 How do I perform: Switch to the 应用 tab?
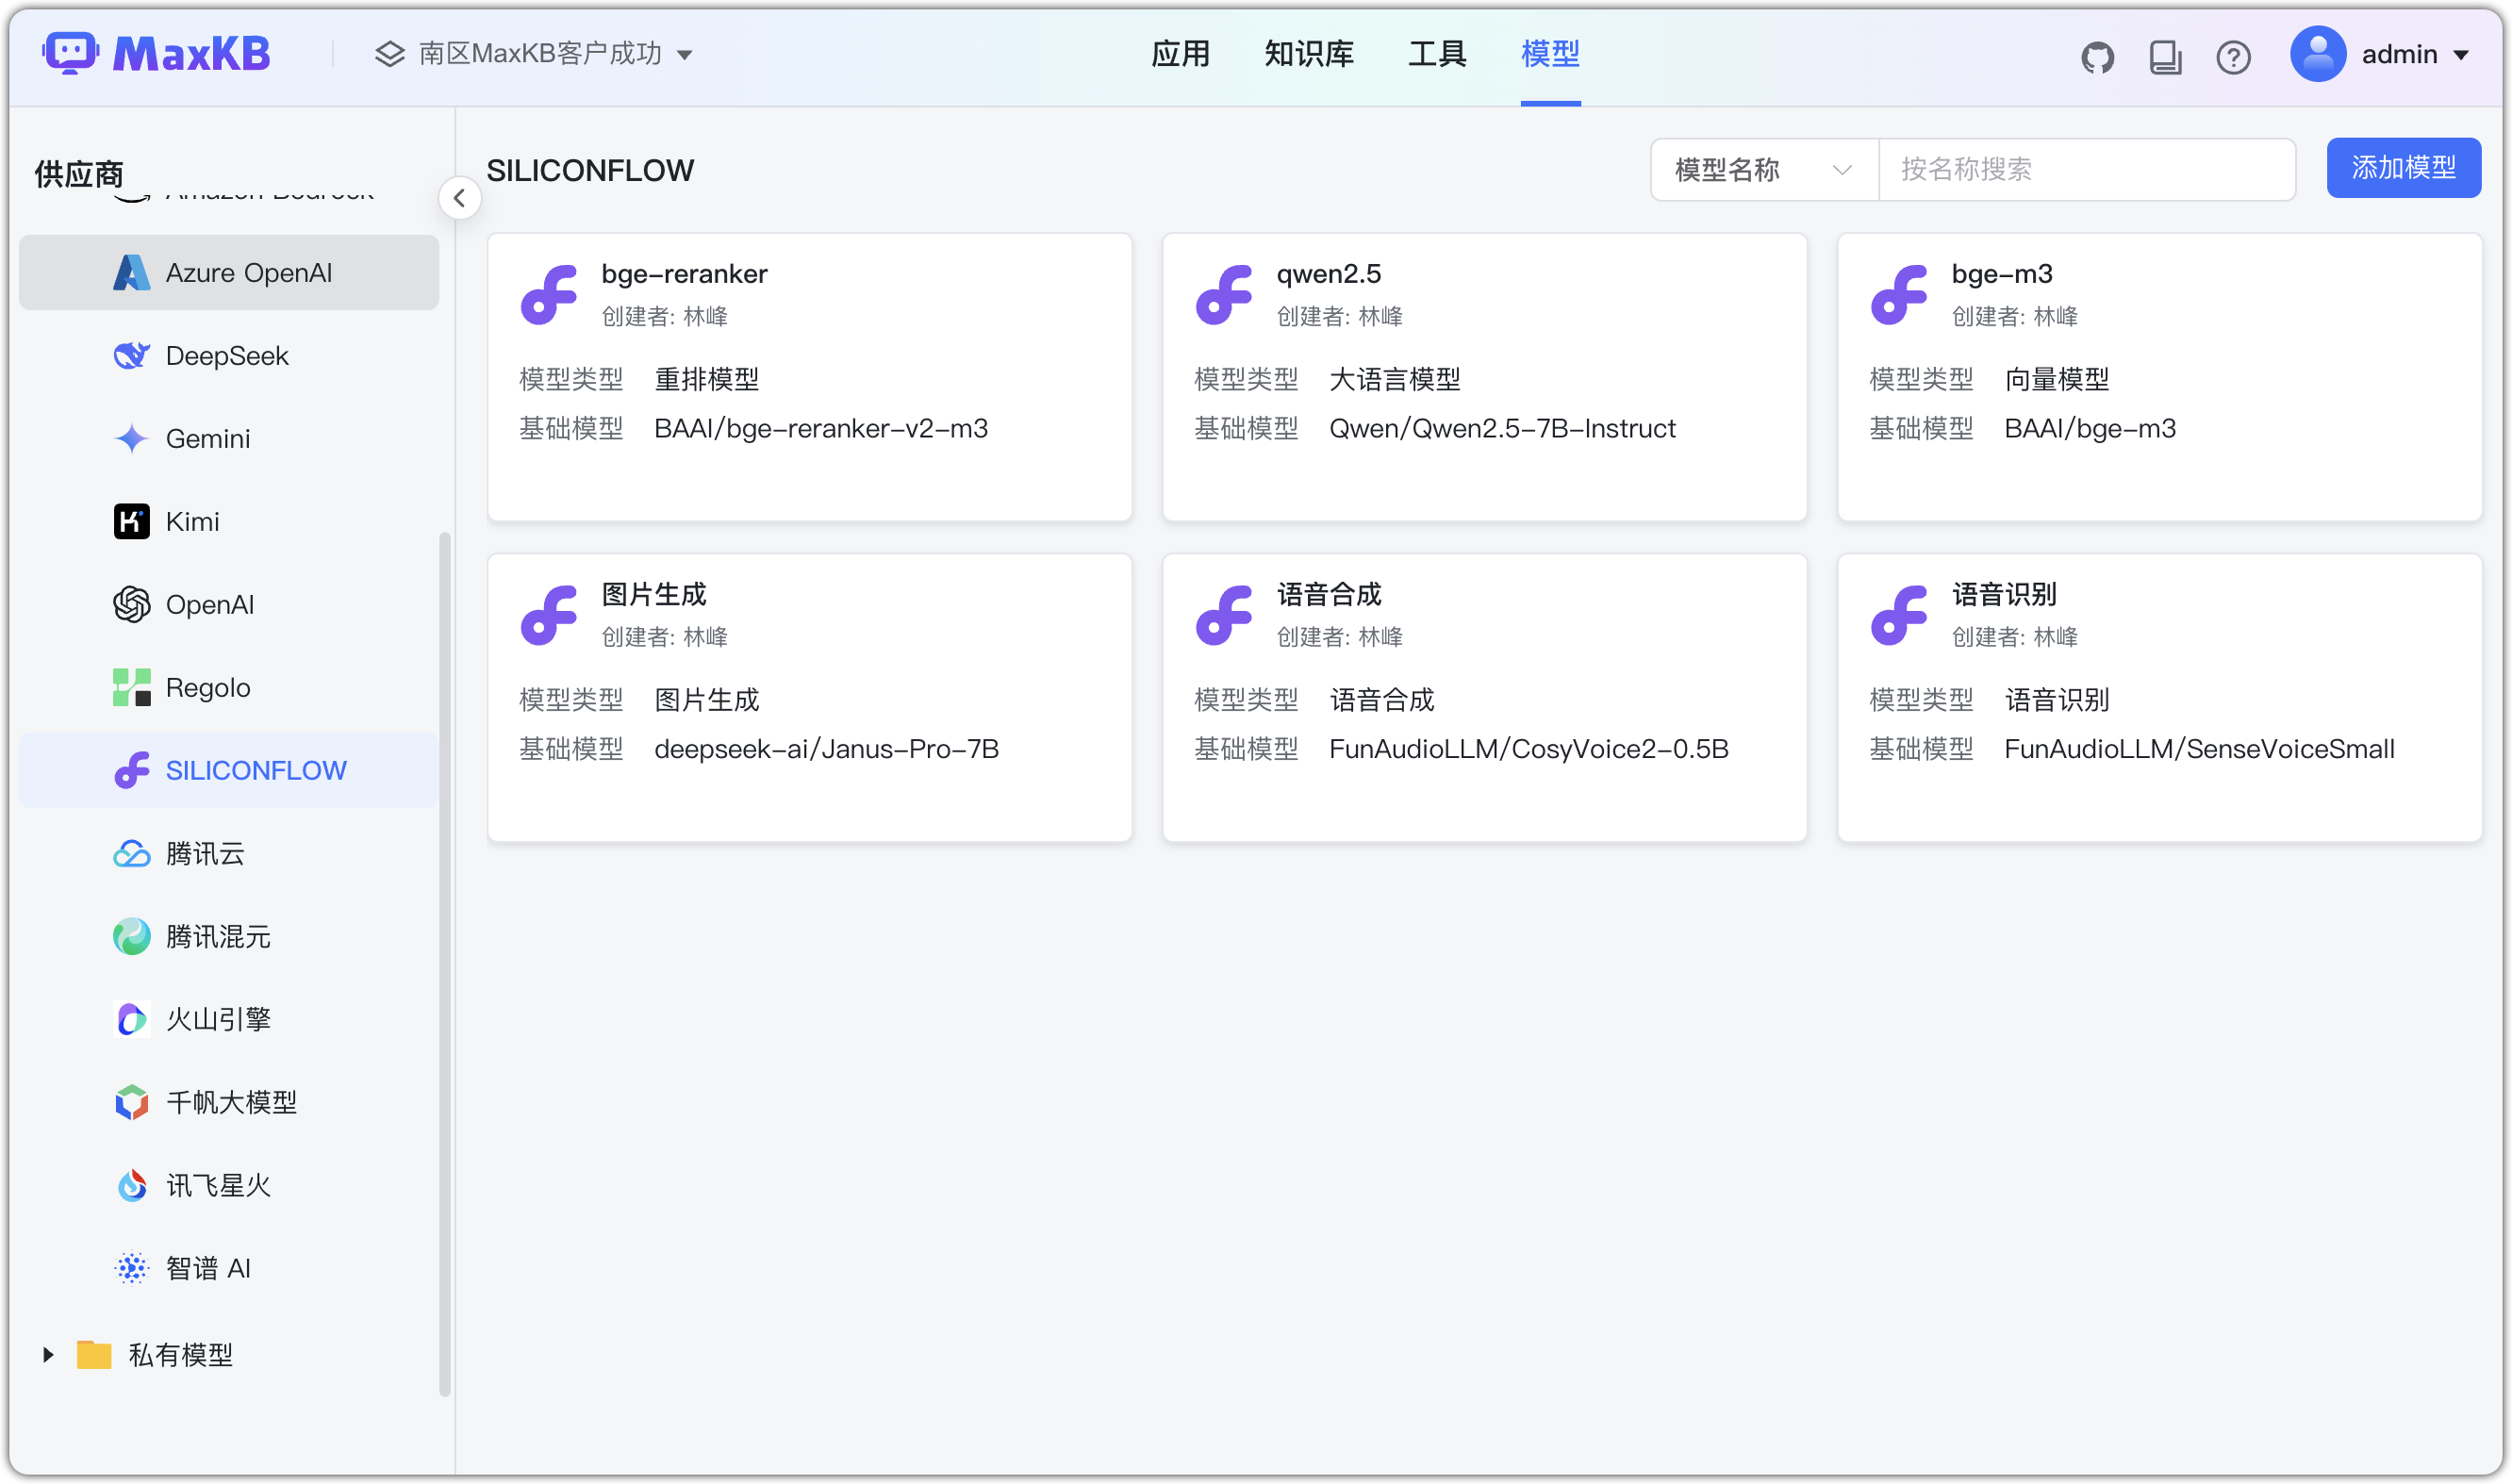coord(1180,54)
